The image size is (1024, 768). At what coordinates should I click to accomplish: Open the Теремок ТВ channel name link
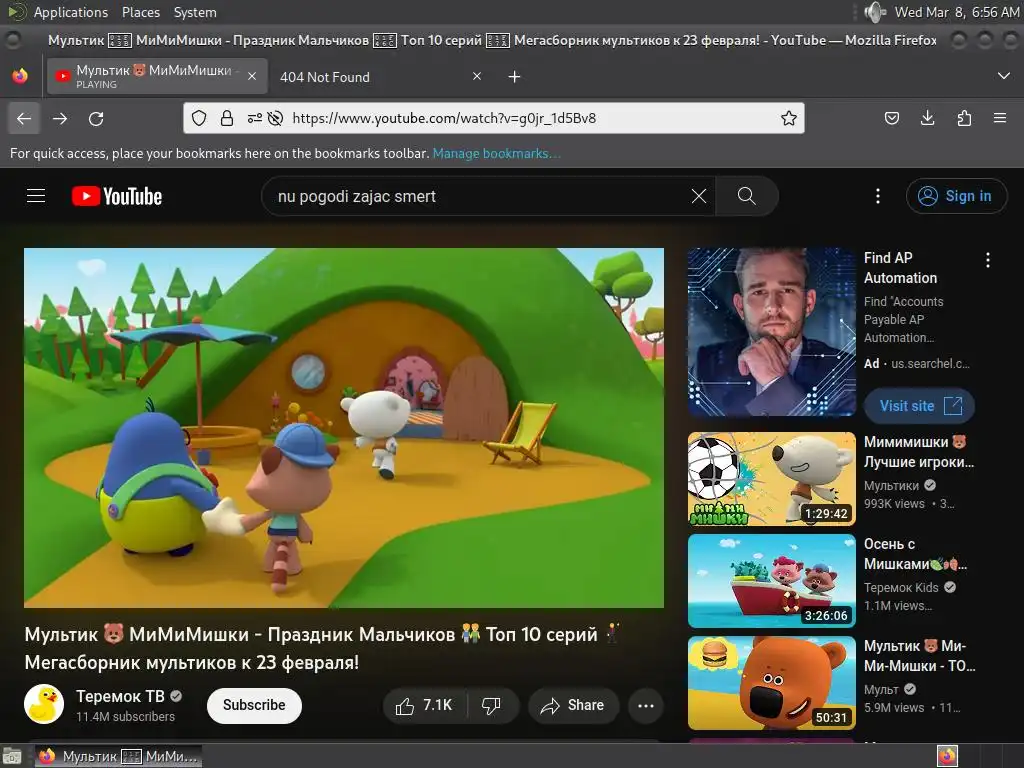(x=120, y=696)
